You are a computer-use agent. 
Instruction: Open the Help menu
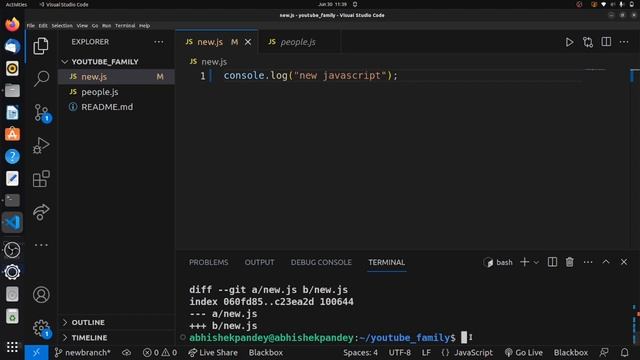(144, 25)
